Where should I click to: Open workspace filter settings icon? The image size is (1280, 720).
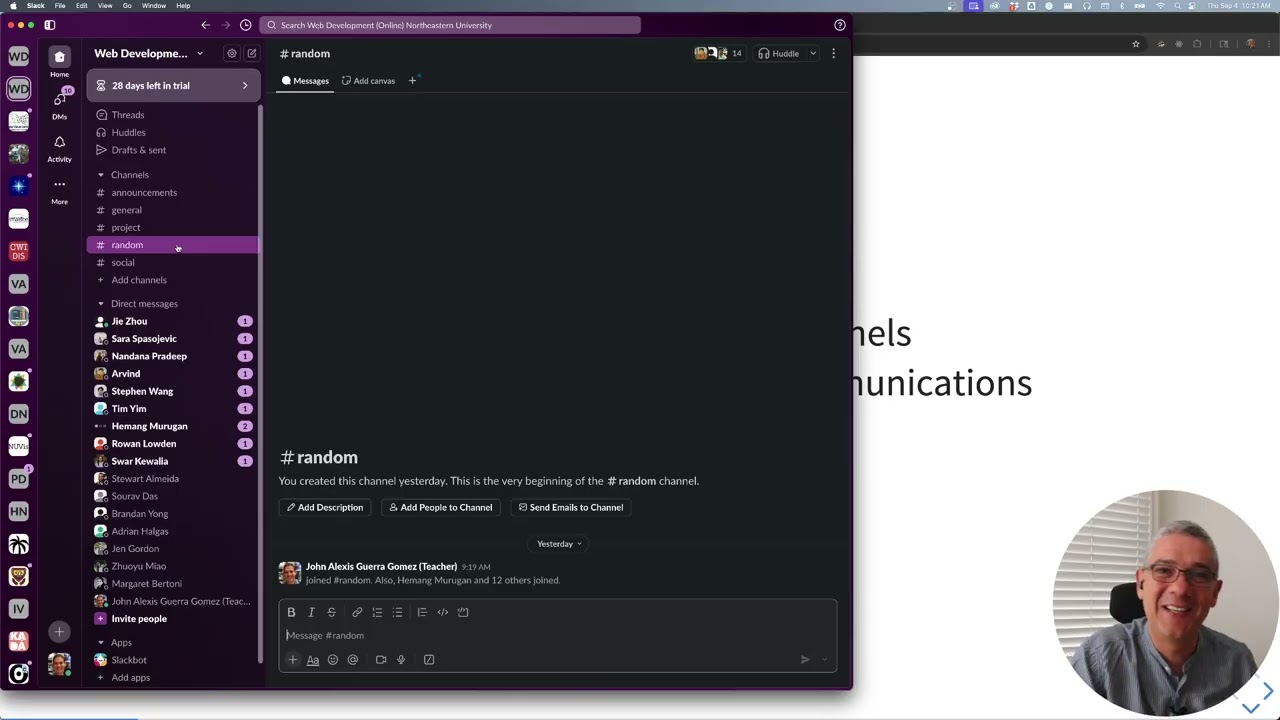[x=232, y=53]
